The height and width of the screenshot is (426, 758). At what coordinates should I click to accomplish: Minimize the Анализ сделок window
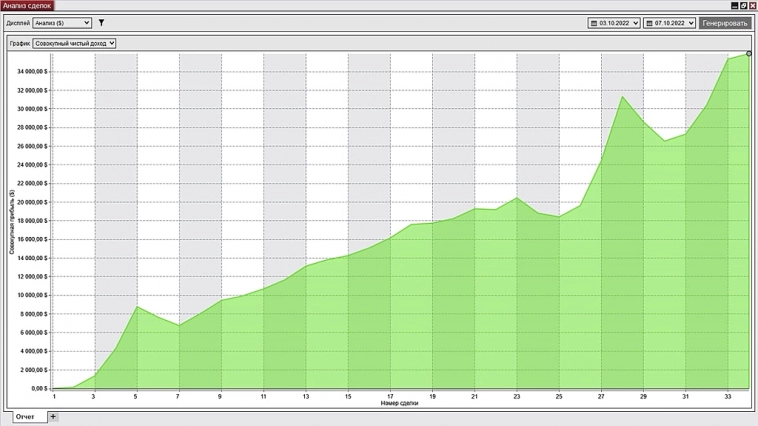(732, 5)
